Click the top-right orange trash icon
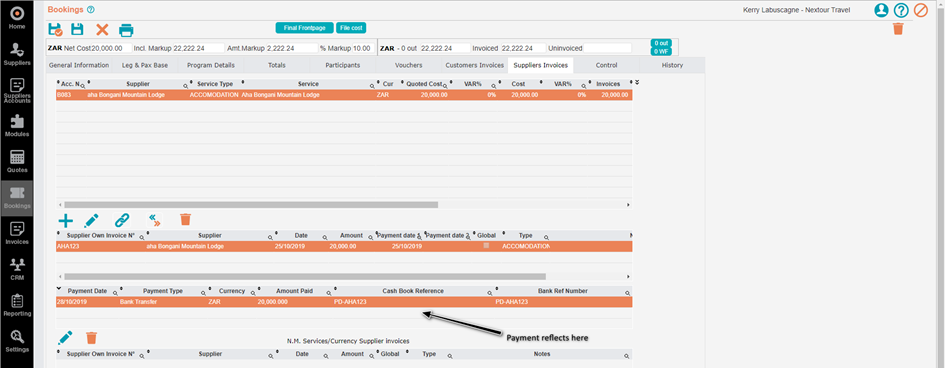This screenshot has height=368, width=945. pos(898,28)
